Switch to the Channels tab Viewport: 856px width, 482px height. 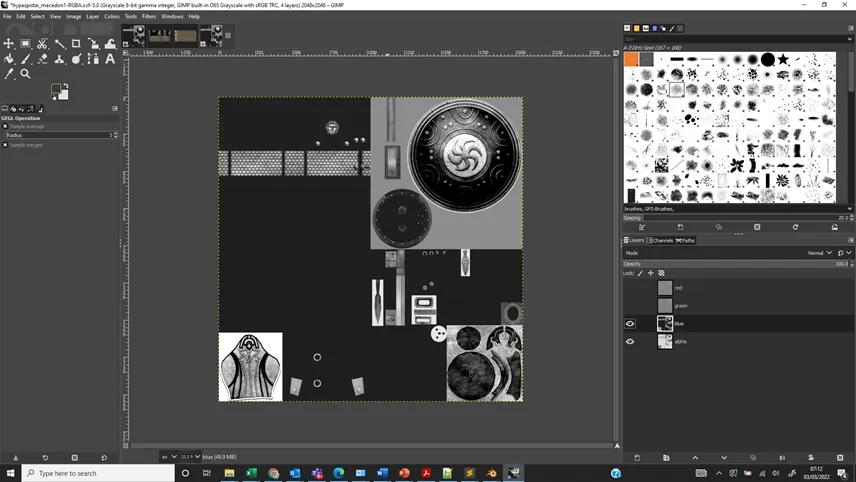pos(660,240)
